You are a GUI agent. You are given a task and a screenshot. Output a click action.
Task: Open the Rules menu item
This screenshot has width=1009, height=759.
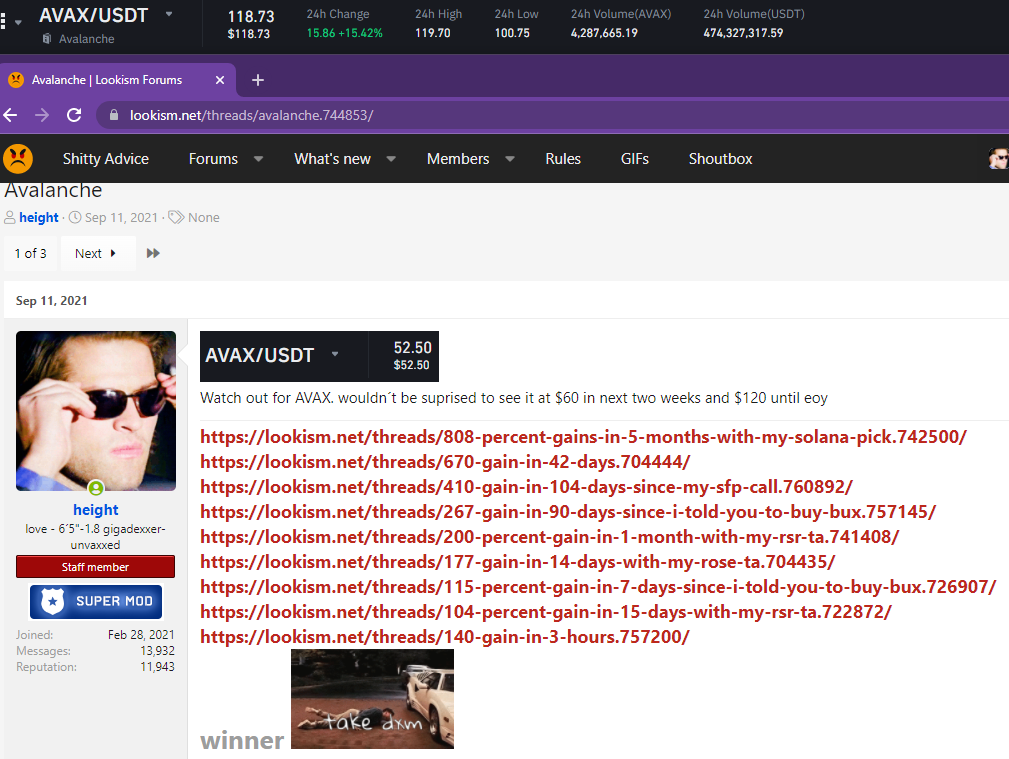coord(563,158)
